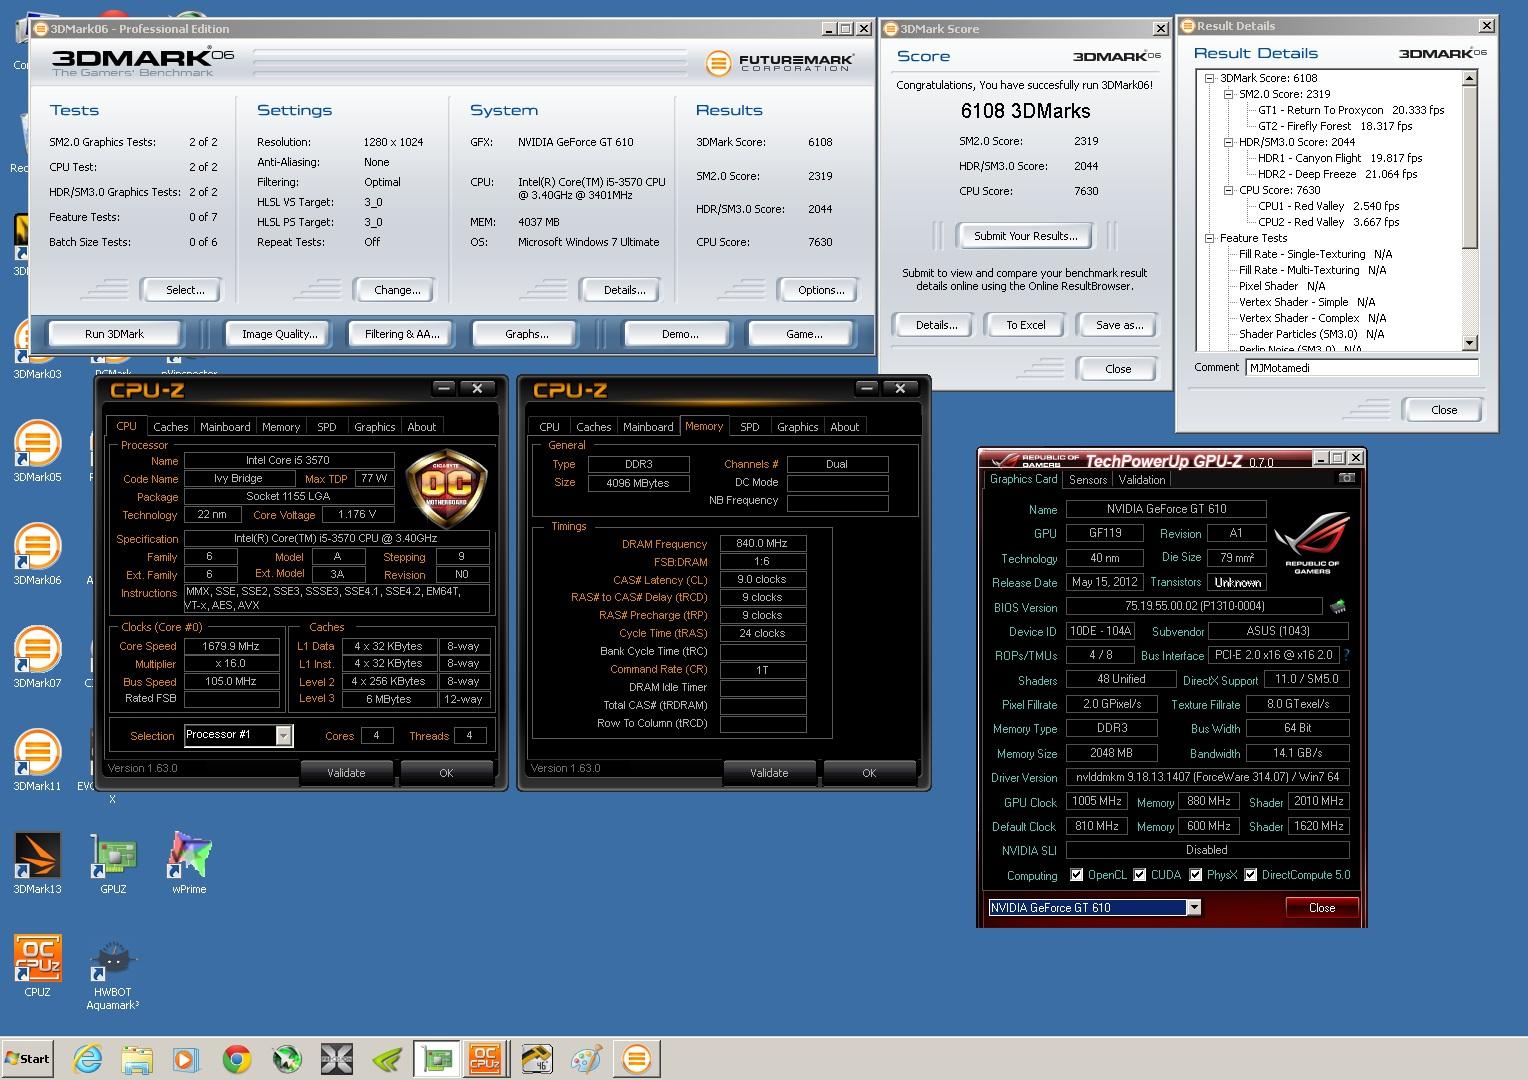Click the NVIDIA taskbar icon
1528x1080 pixels.
point(386,1058)
